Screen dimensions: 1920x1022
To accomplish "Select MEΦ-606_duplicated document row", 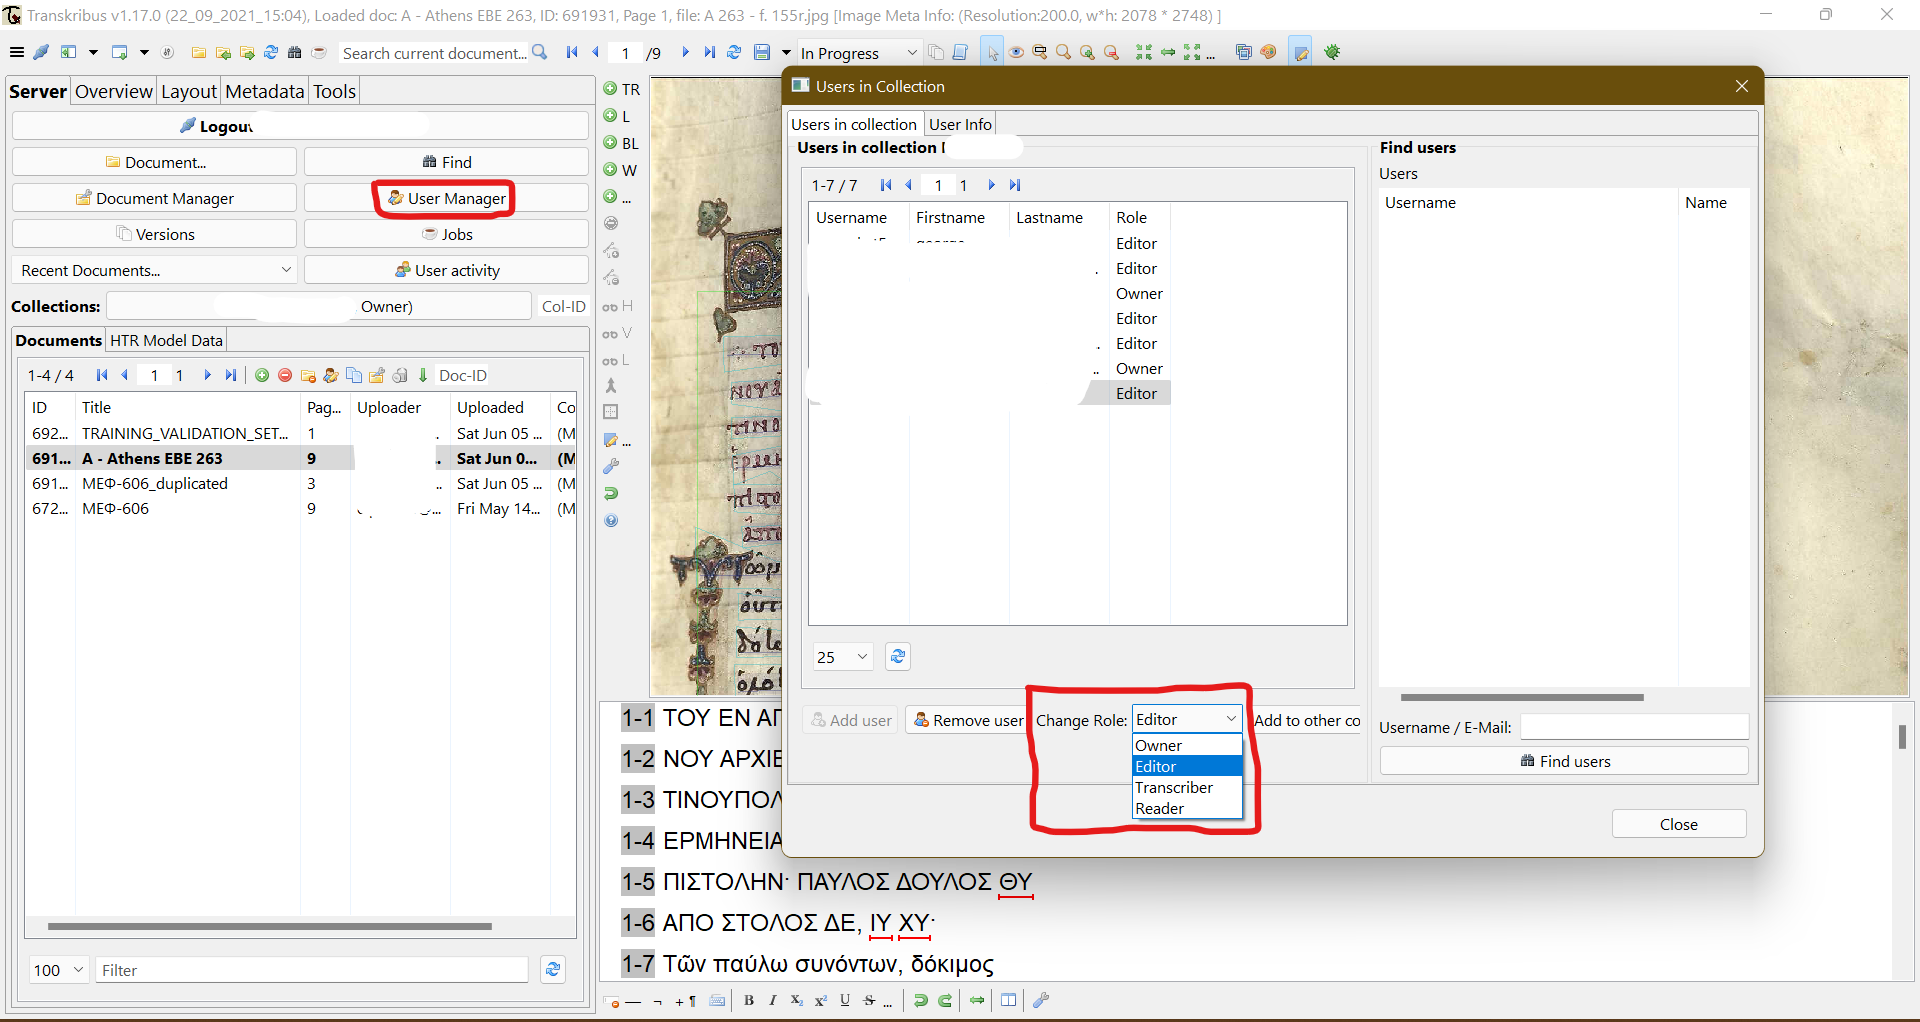I will (x=300, y=483).
